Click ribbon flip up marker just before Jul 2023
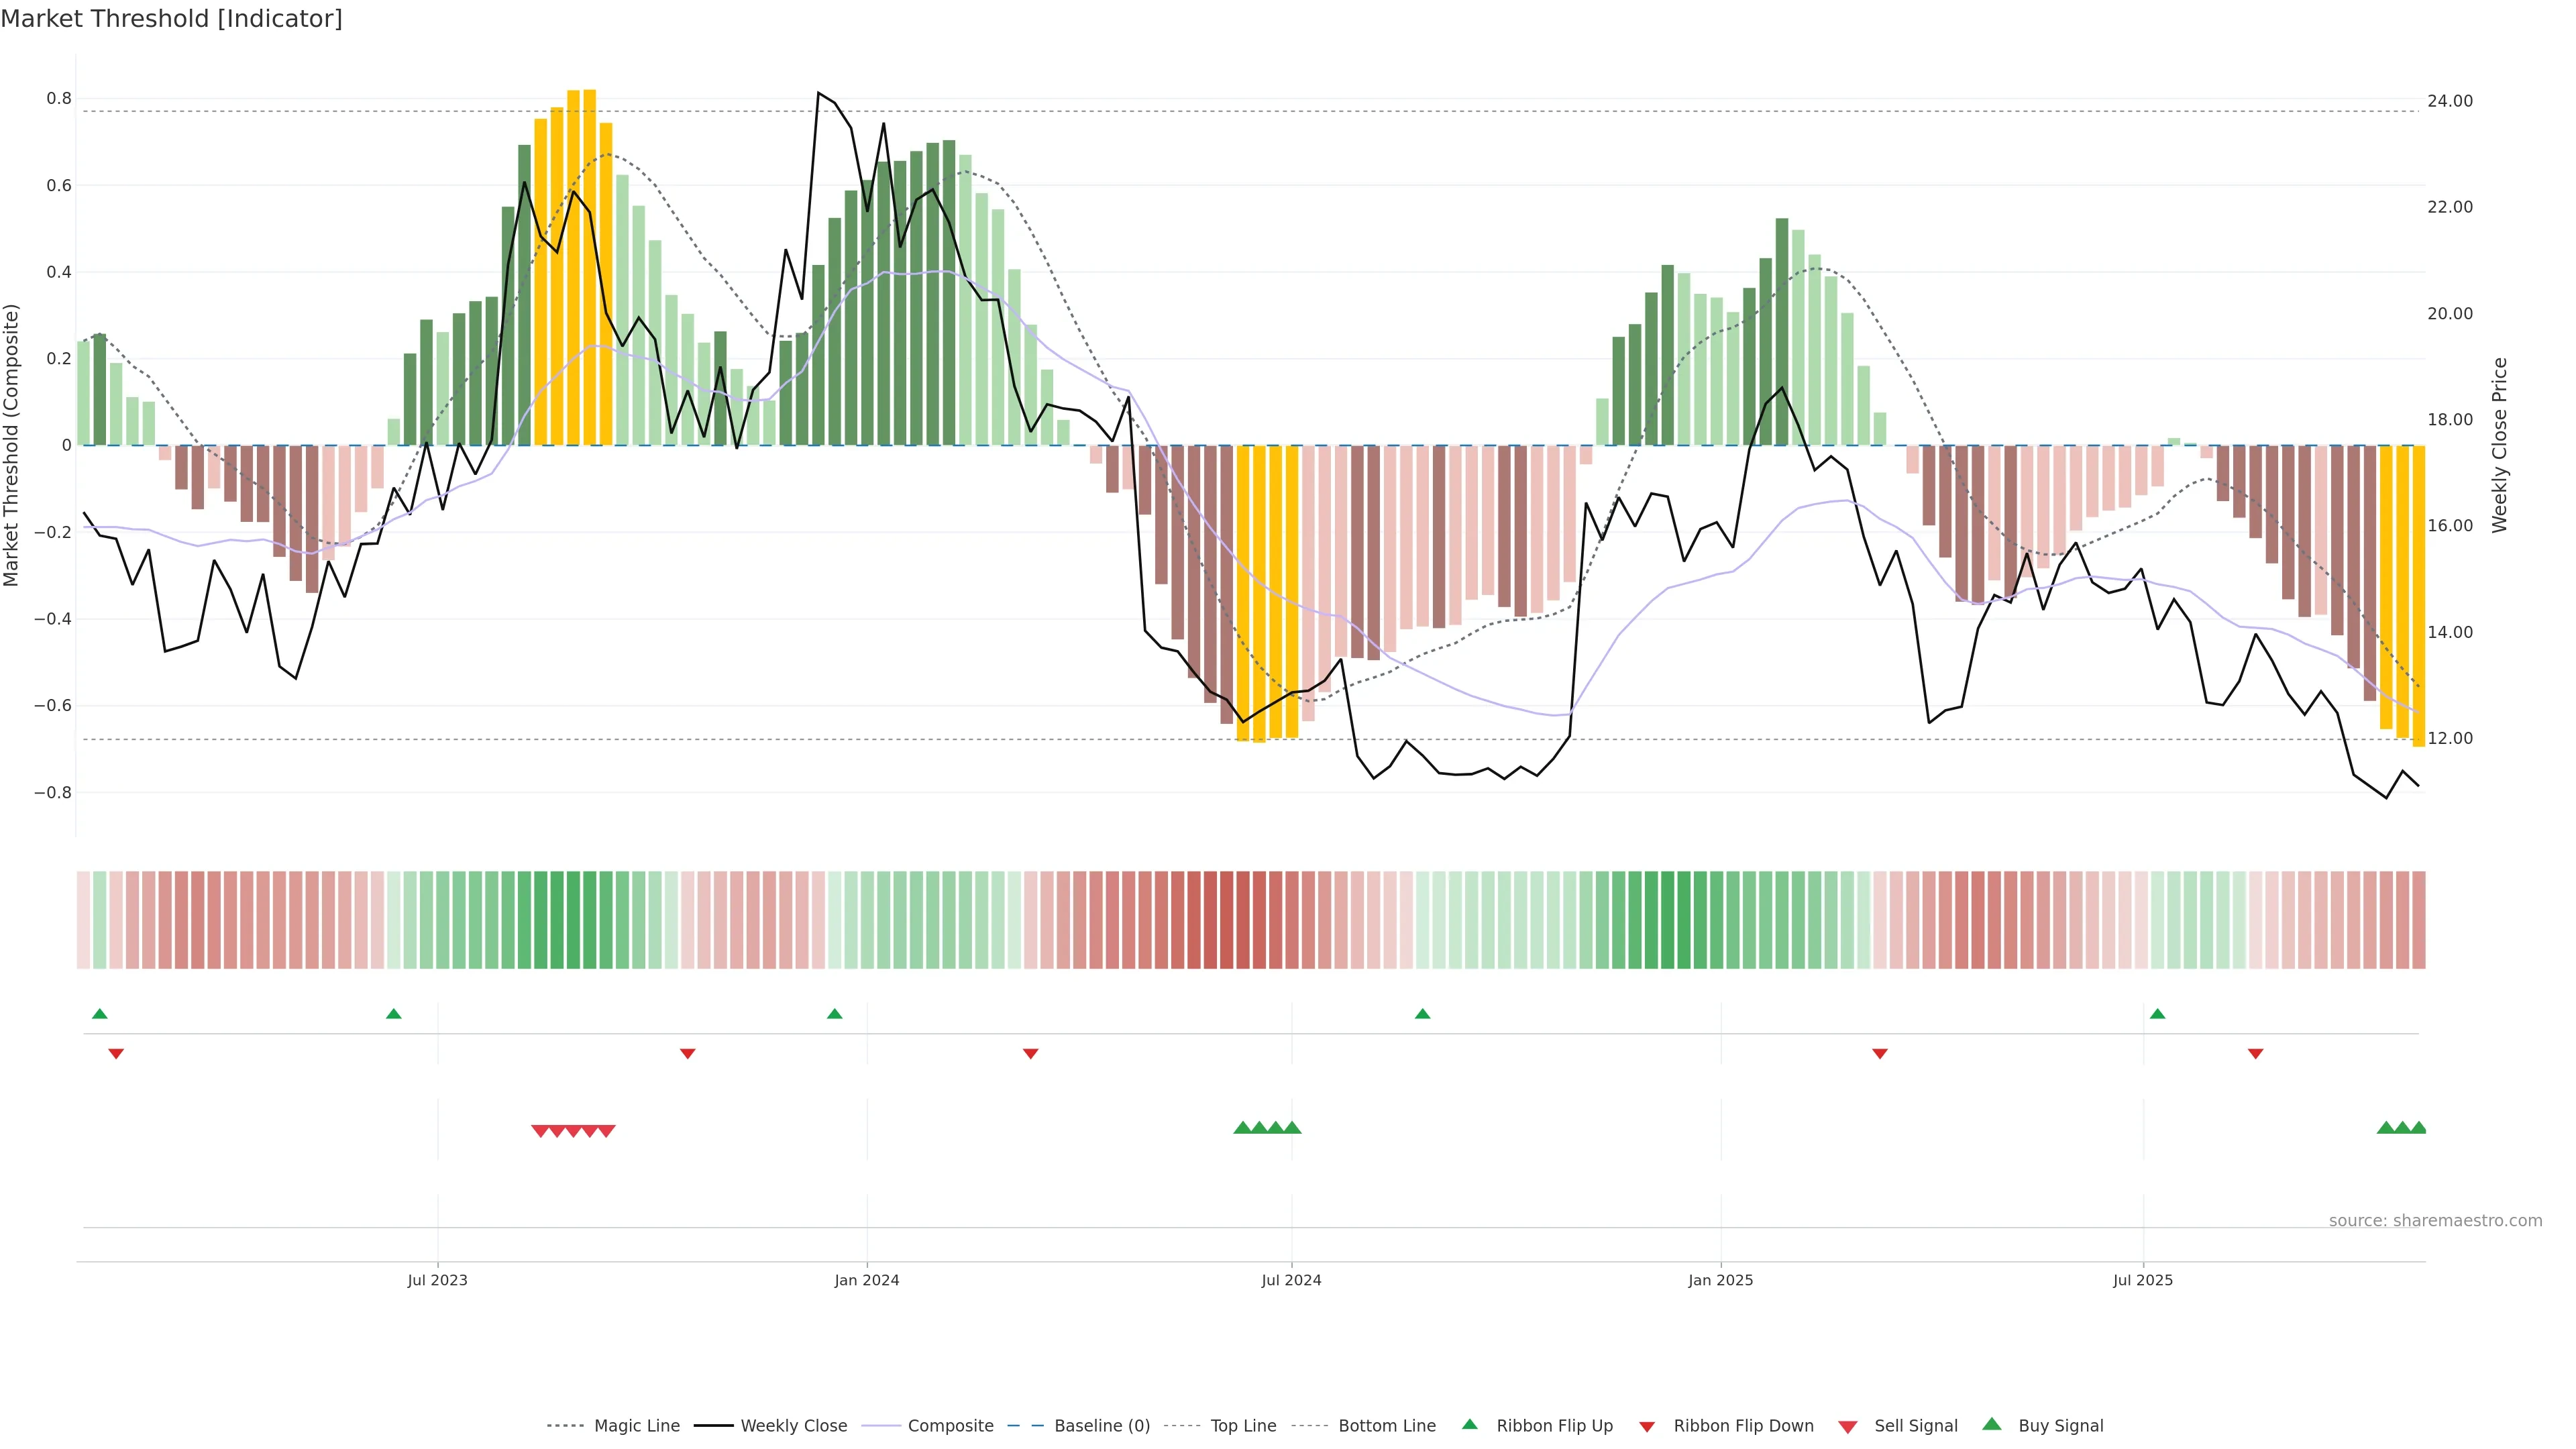 394,1014
